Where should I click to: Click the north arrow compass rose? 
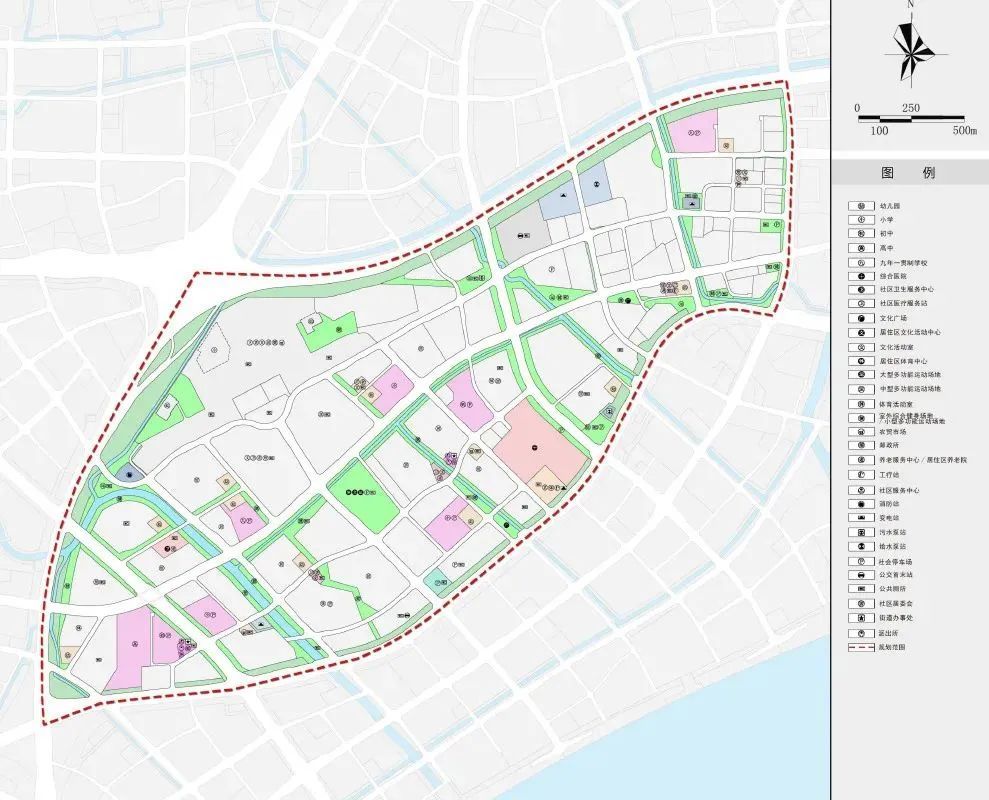[911, 54]
